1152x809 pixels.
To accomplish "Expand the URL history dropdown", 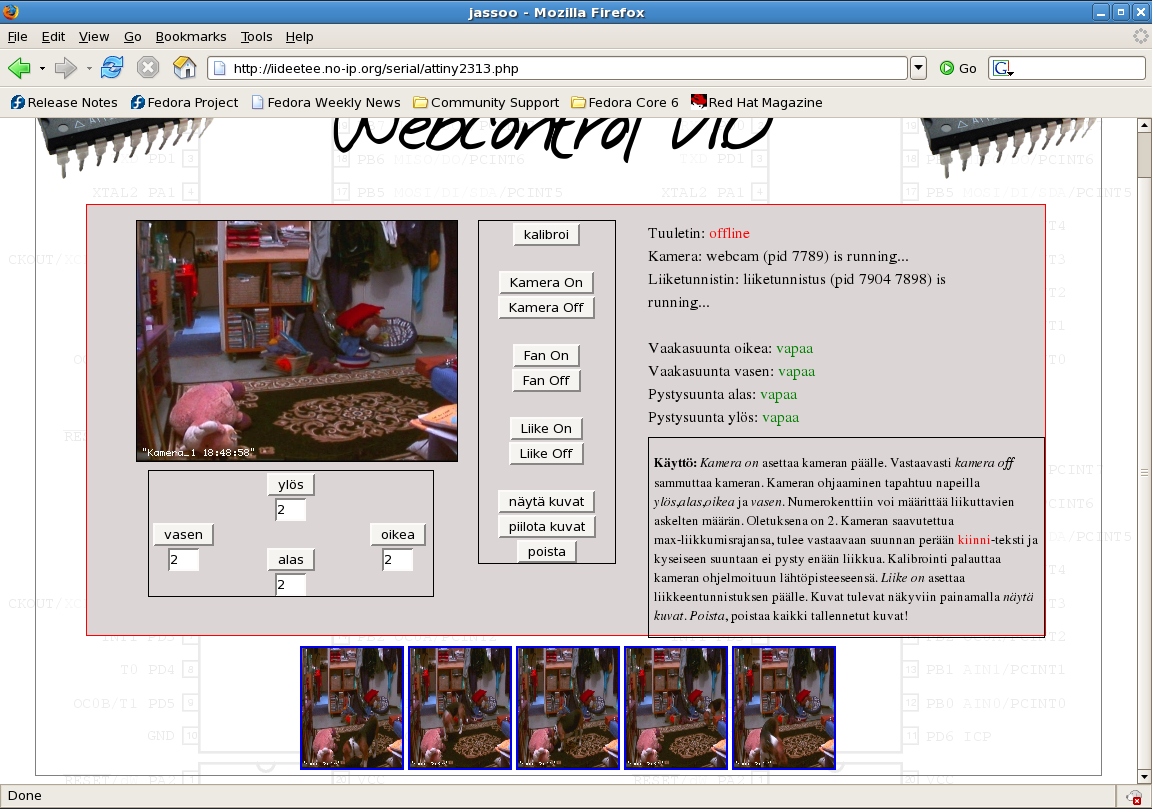I will click(918, 68).
